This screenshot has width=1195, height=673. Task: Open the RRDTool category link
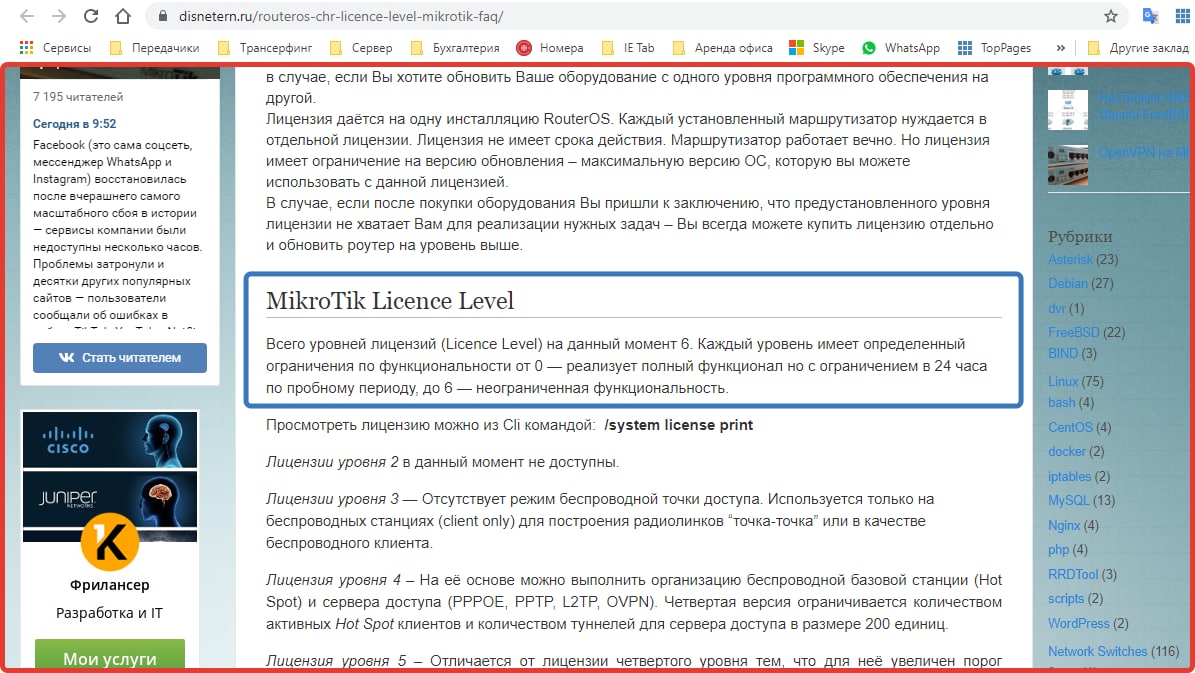[1073, 574]
